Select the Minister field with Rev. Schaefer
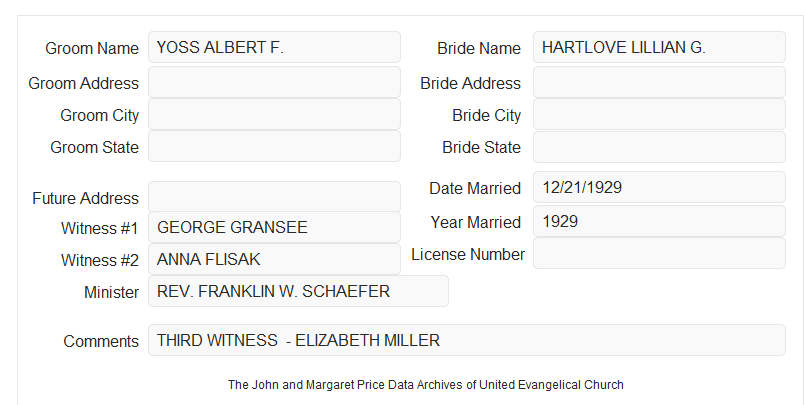The image size is (805, 405). [x=298, y=291]
